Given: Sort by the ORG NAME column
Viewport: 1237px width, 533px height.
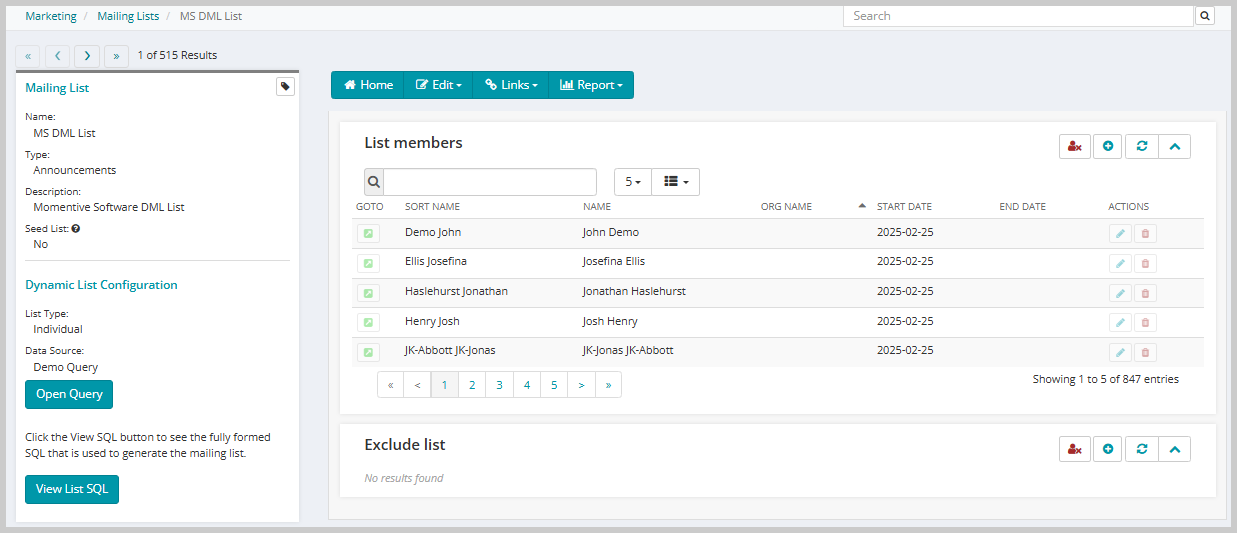Looking at the screenshot, I should [786, 207].
